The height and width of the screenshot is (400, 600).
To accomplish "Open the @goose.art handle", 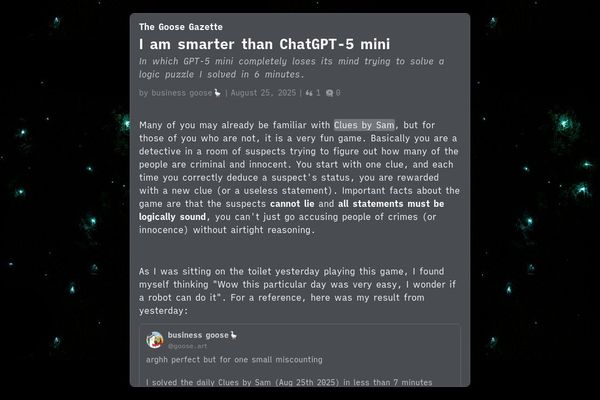I will tap(186, 345).
